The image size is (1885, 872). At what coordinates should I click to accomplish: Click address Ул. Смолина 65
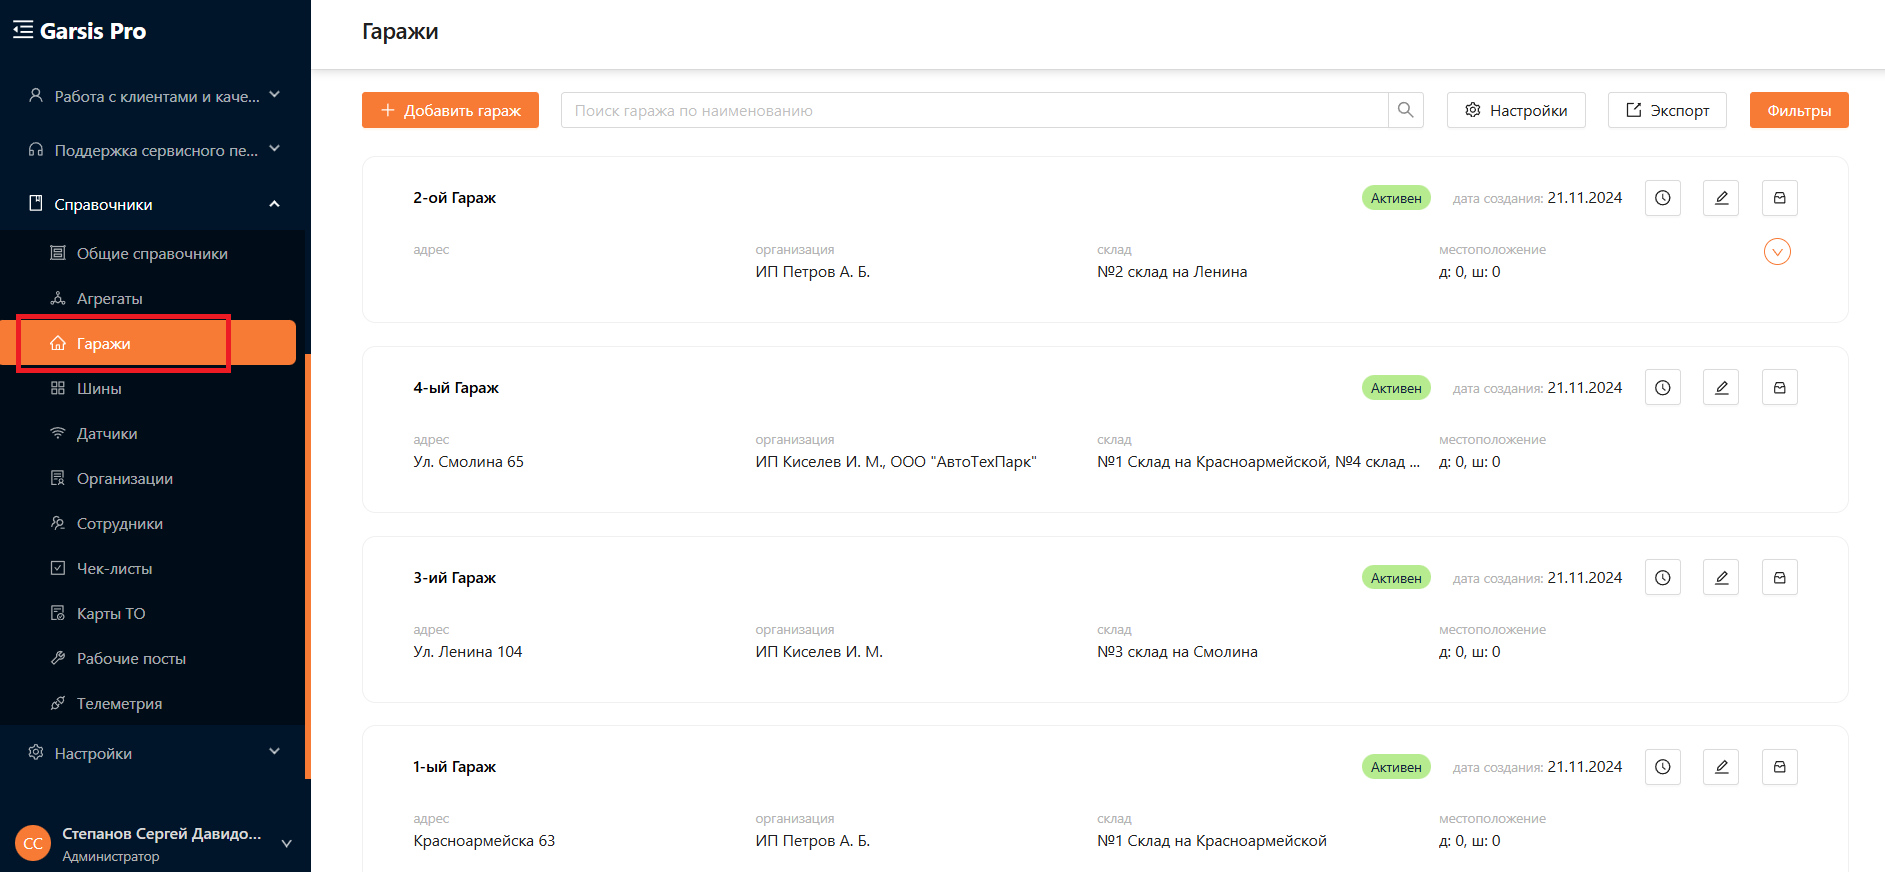click(468, 462)
